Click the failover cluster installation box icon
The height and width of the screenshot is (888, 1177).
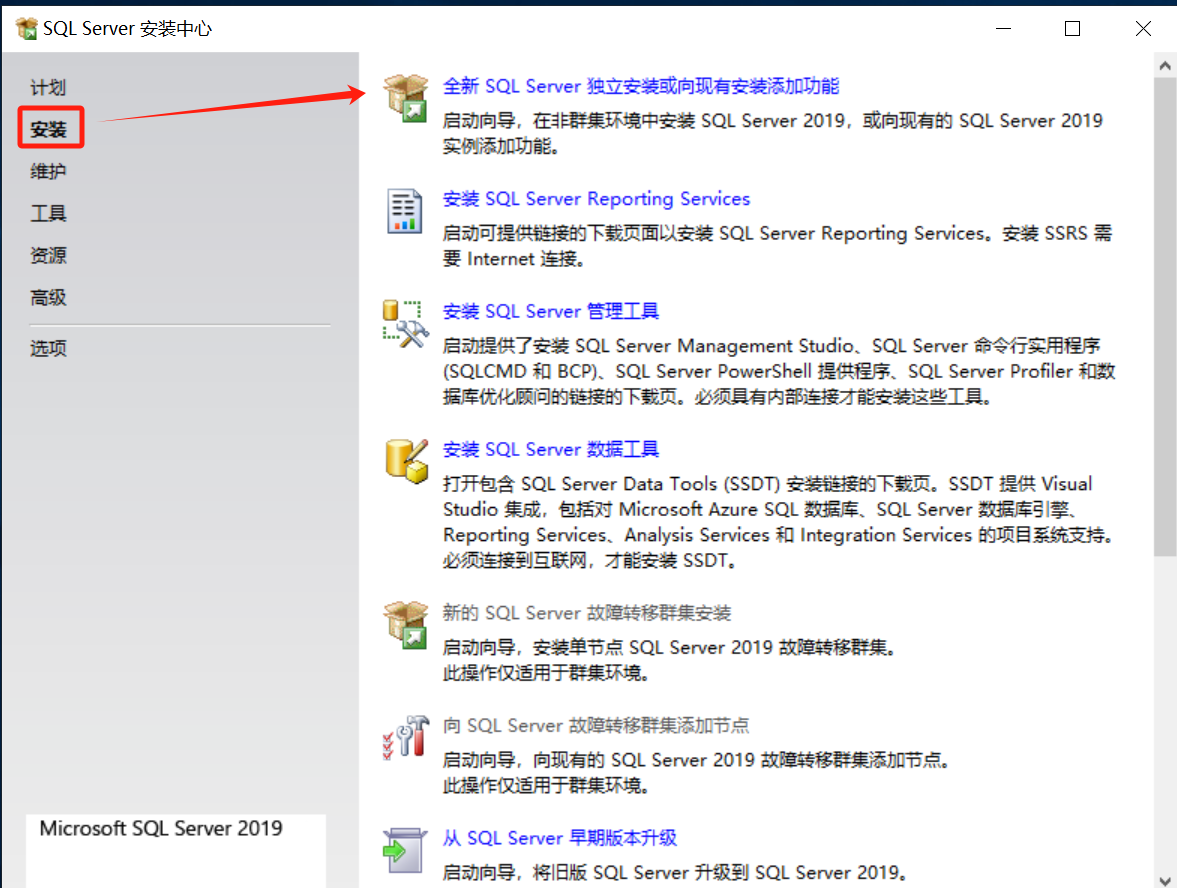[406, 625]
